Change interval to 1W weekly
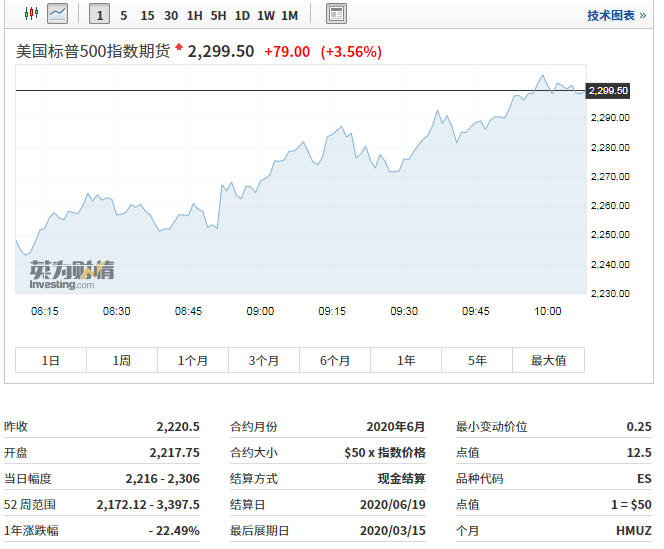This screenshot has width=664, height=549. point(266,15)
